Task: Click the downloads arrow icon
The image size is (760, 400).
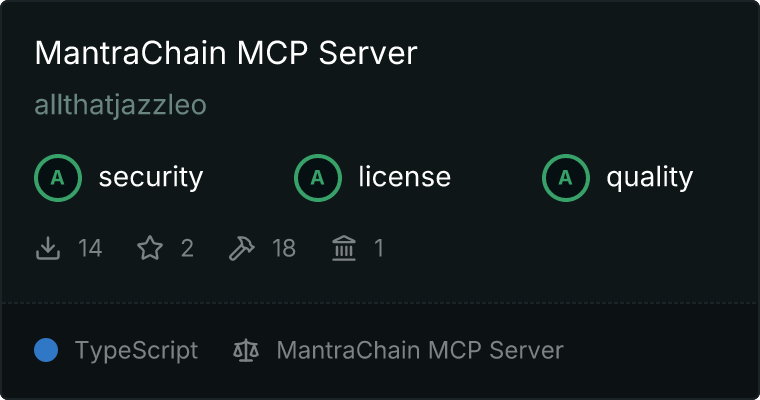Action: (x=48, y=248)
